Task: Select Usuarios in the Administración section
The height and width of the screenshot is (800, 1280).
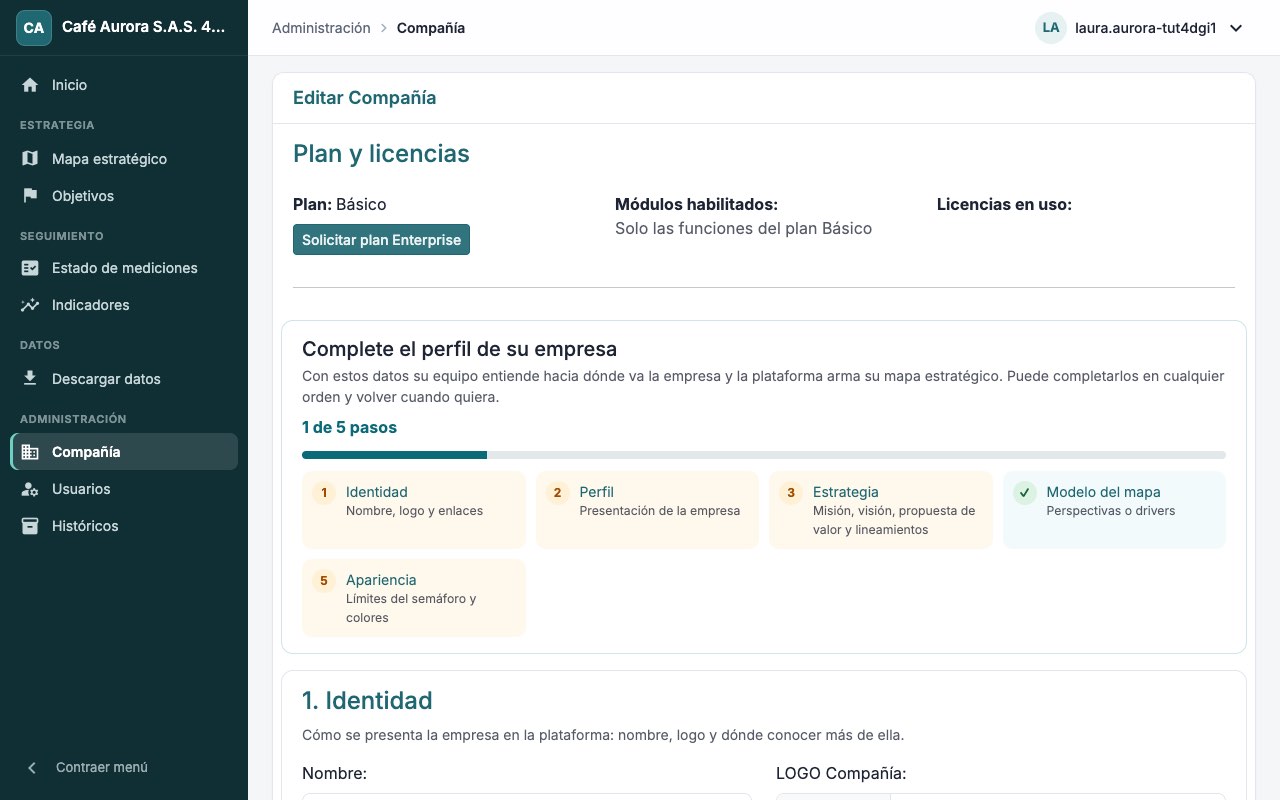Action: coord(124,489)
